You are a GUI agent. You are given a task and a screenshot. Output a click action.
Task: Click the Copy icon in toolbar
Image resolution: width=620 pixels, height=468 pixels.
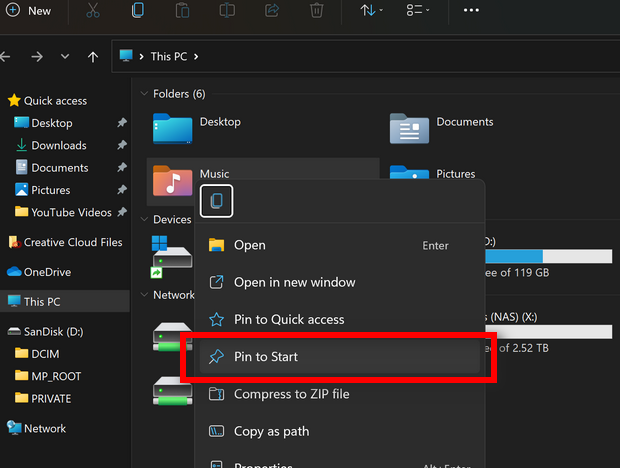tap(138, 11)
